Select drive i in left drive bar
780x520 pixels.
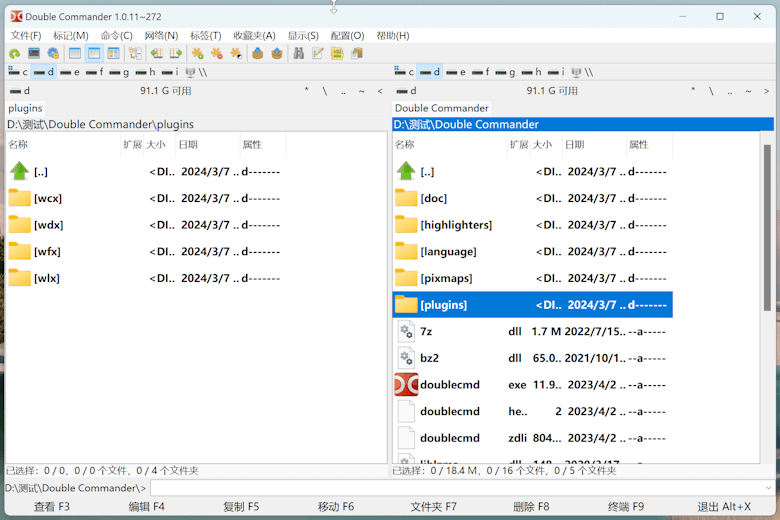pyautogui.click(x=169, y=72)
